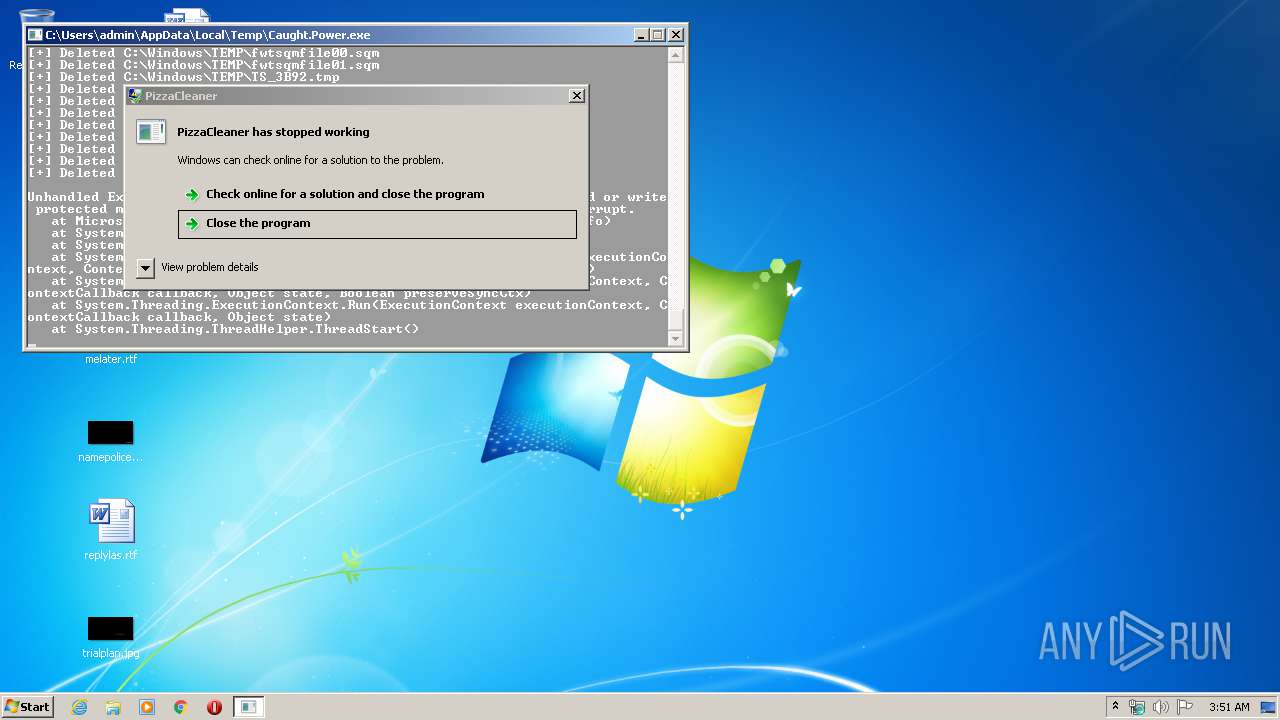The width and height of the screenshot is (1280, 720).
Task: Click the volume speaker tray icon
Action: coord(1161,707)
